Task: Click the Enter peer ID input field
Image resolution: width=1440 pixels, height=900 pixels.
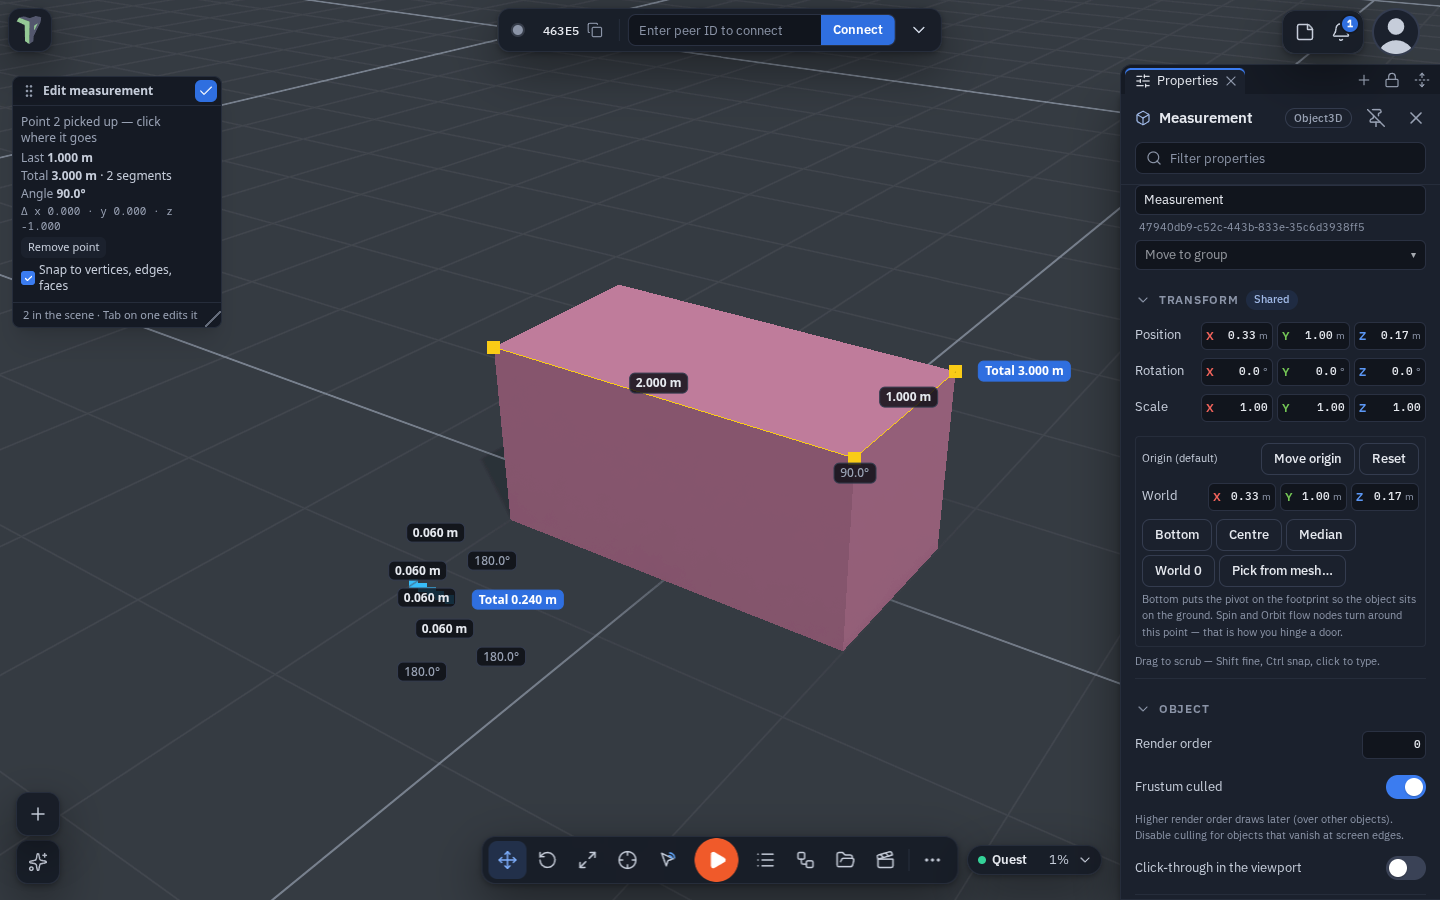Action: pos(724,30)
